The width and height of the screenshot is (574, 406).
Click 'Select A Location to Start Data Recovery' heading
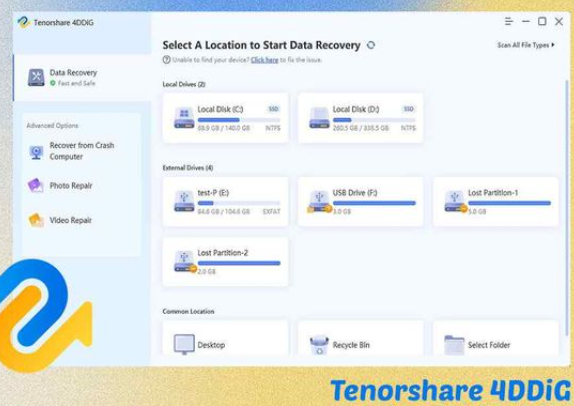(x=261, y=45)
